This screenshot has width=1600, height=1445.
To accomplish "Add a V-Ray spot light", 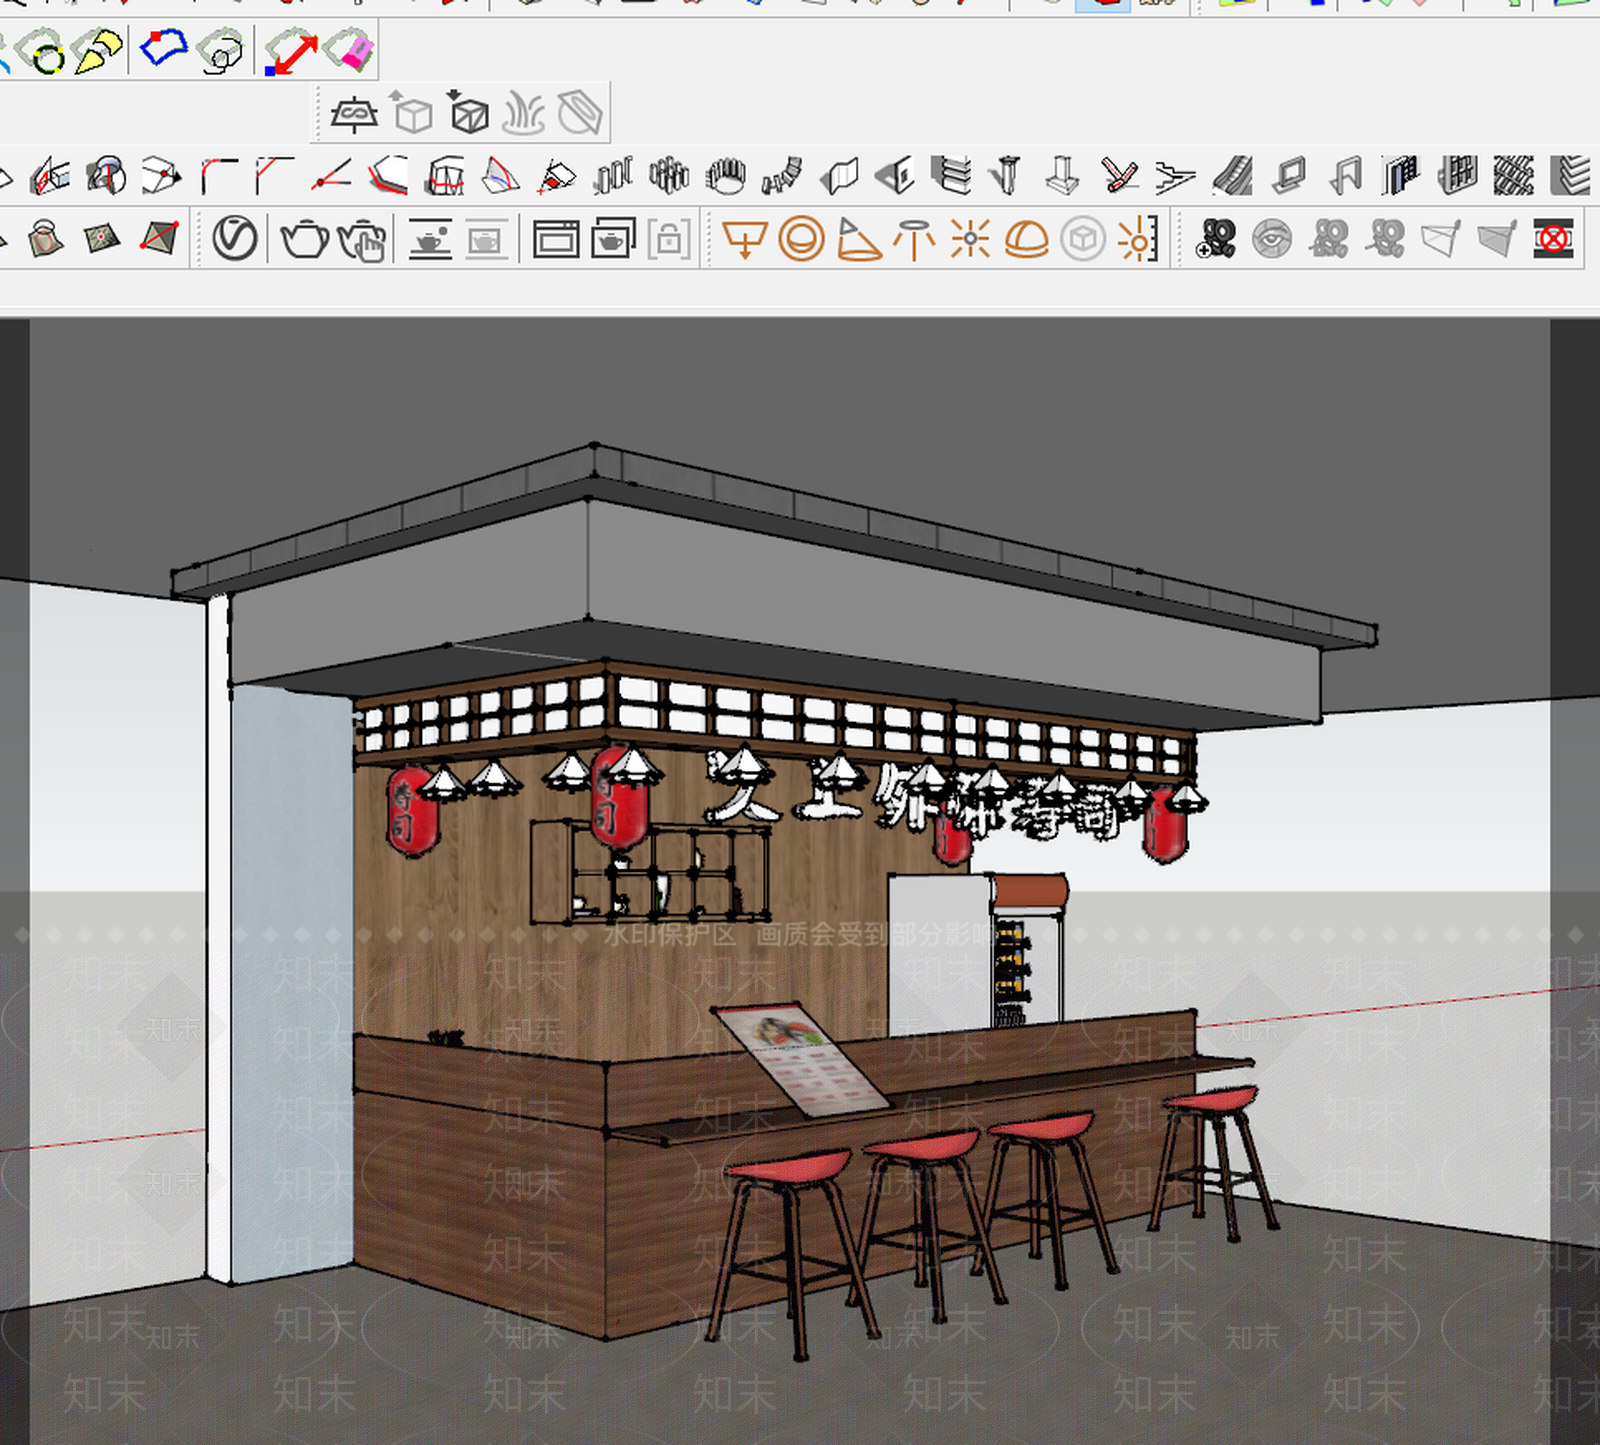I will pos(858,239).
